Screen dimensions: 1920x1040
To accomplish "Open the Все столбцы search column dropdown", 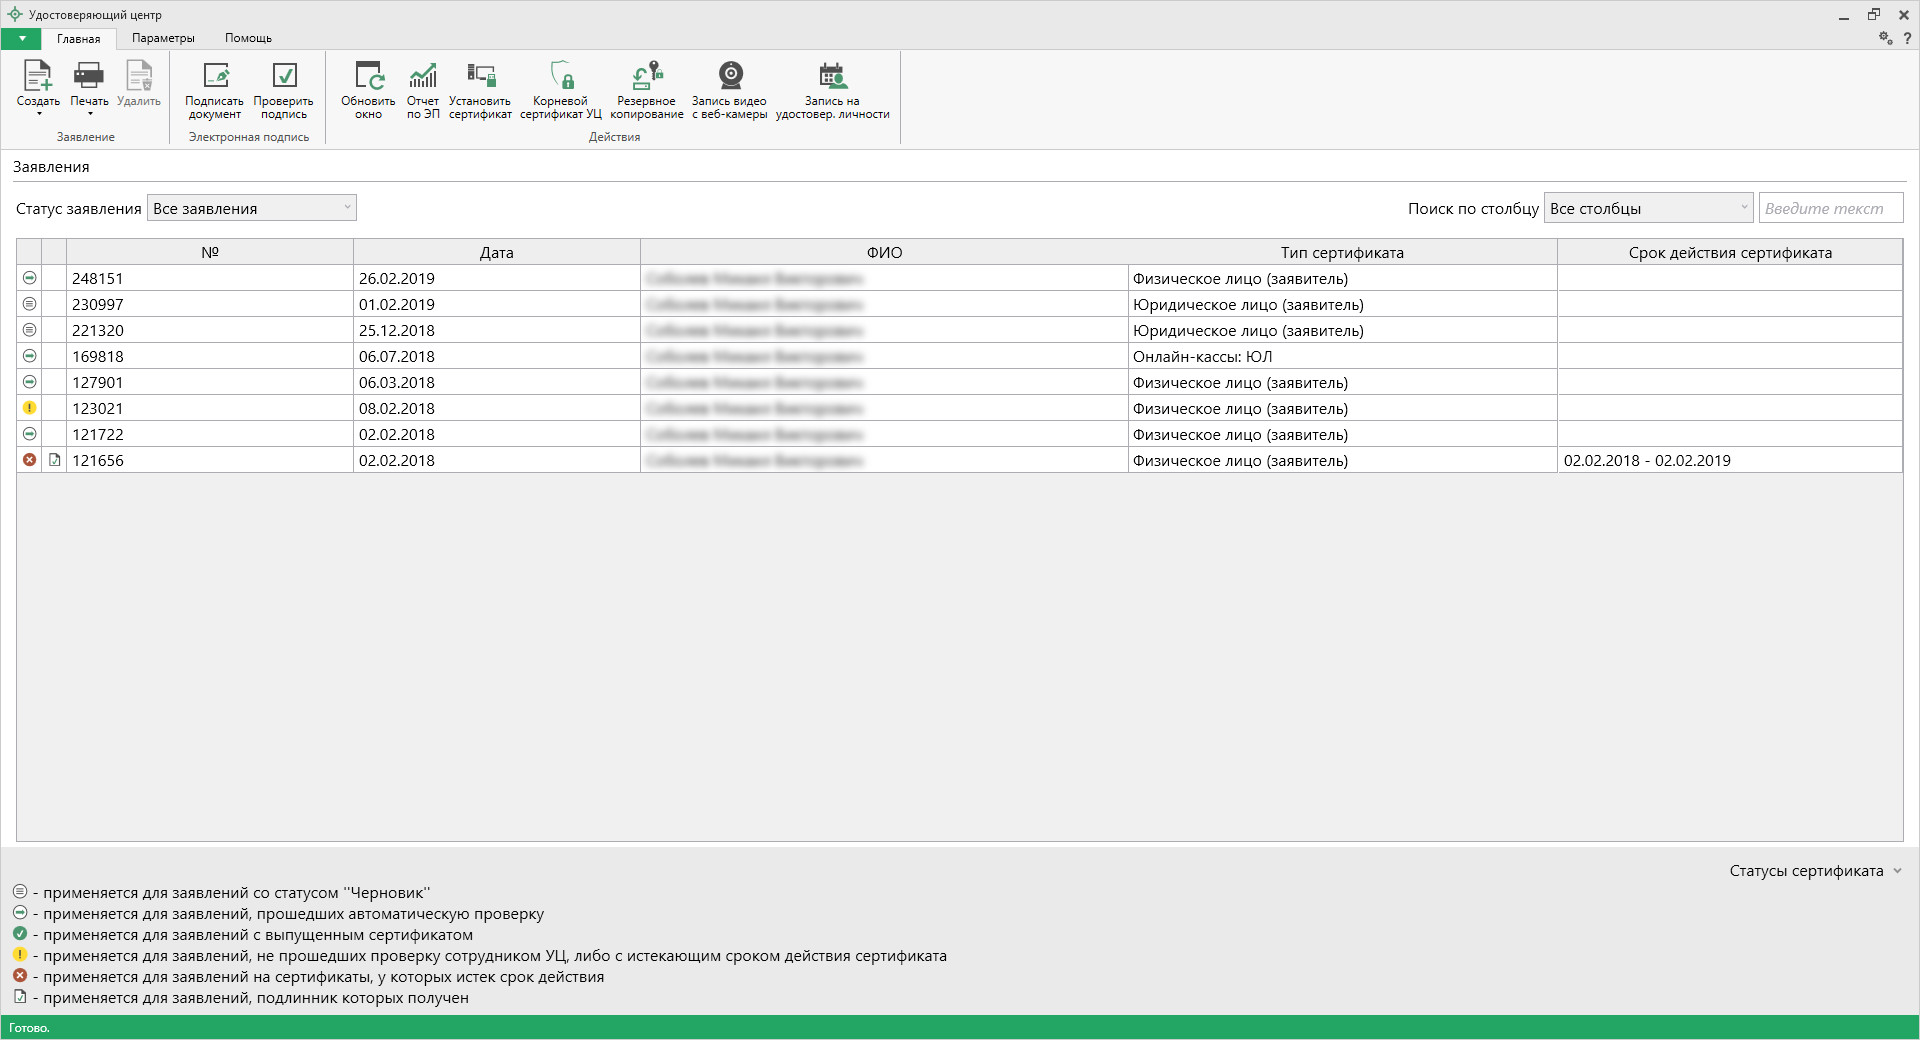I will [x=1648, y=208].
